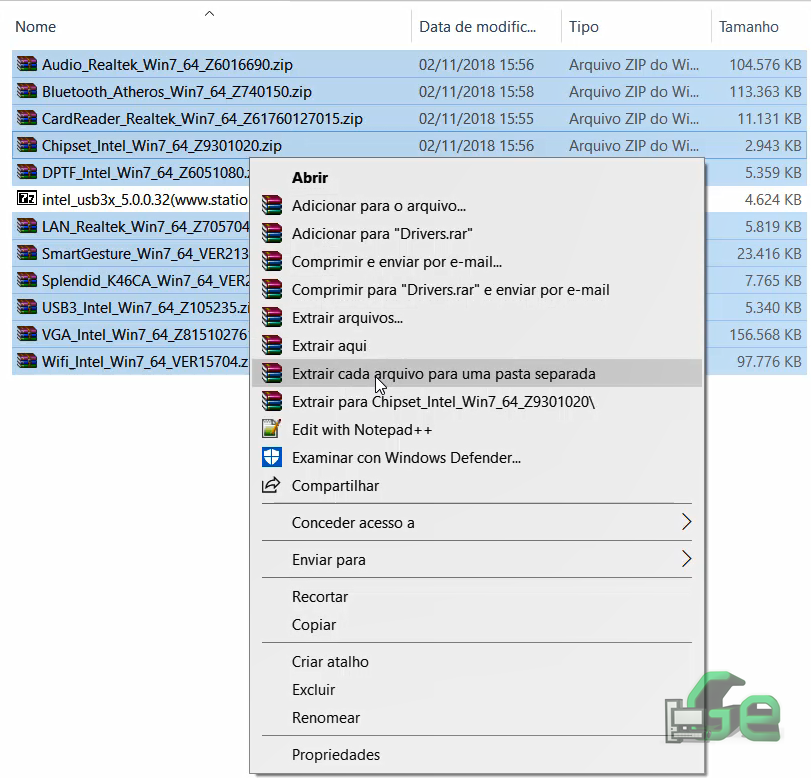
Task: Click WinRAR icon beside 'Adicionar para "Drivers.rar"'
Action: point(272,233)
